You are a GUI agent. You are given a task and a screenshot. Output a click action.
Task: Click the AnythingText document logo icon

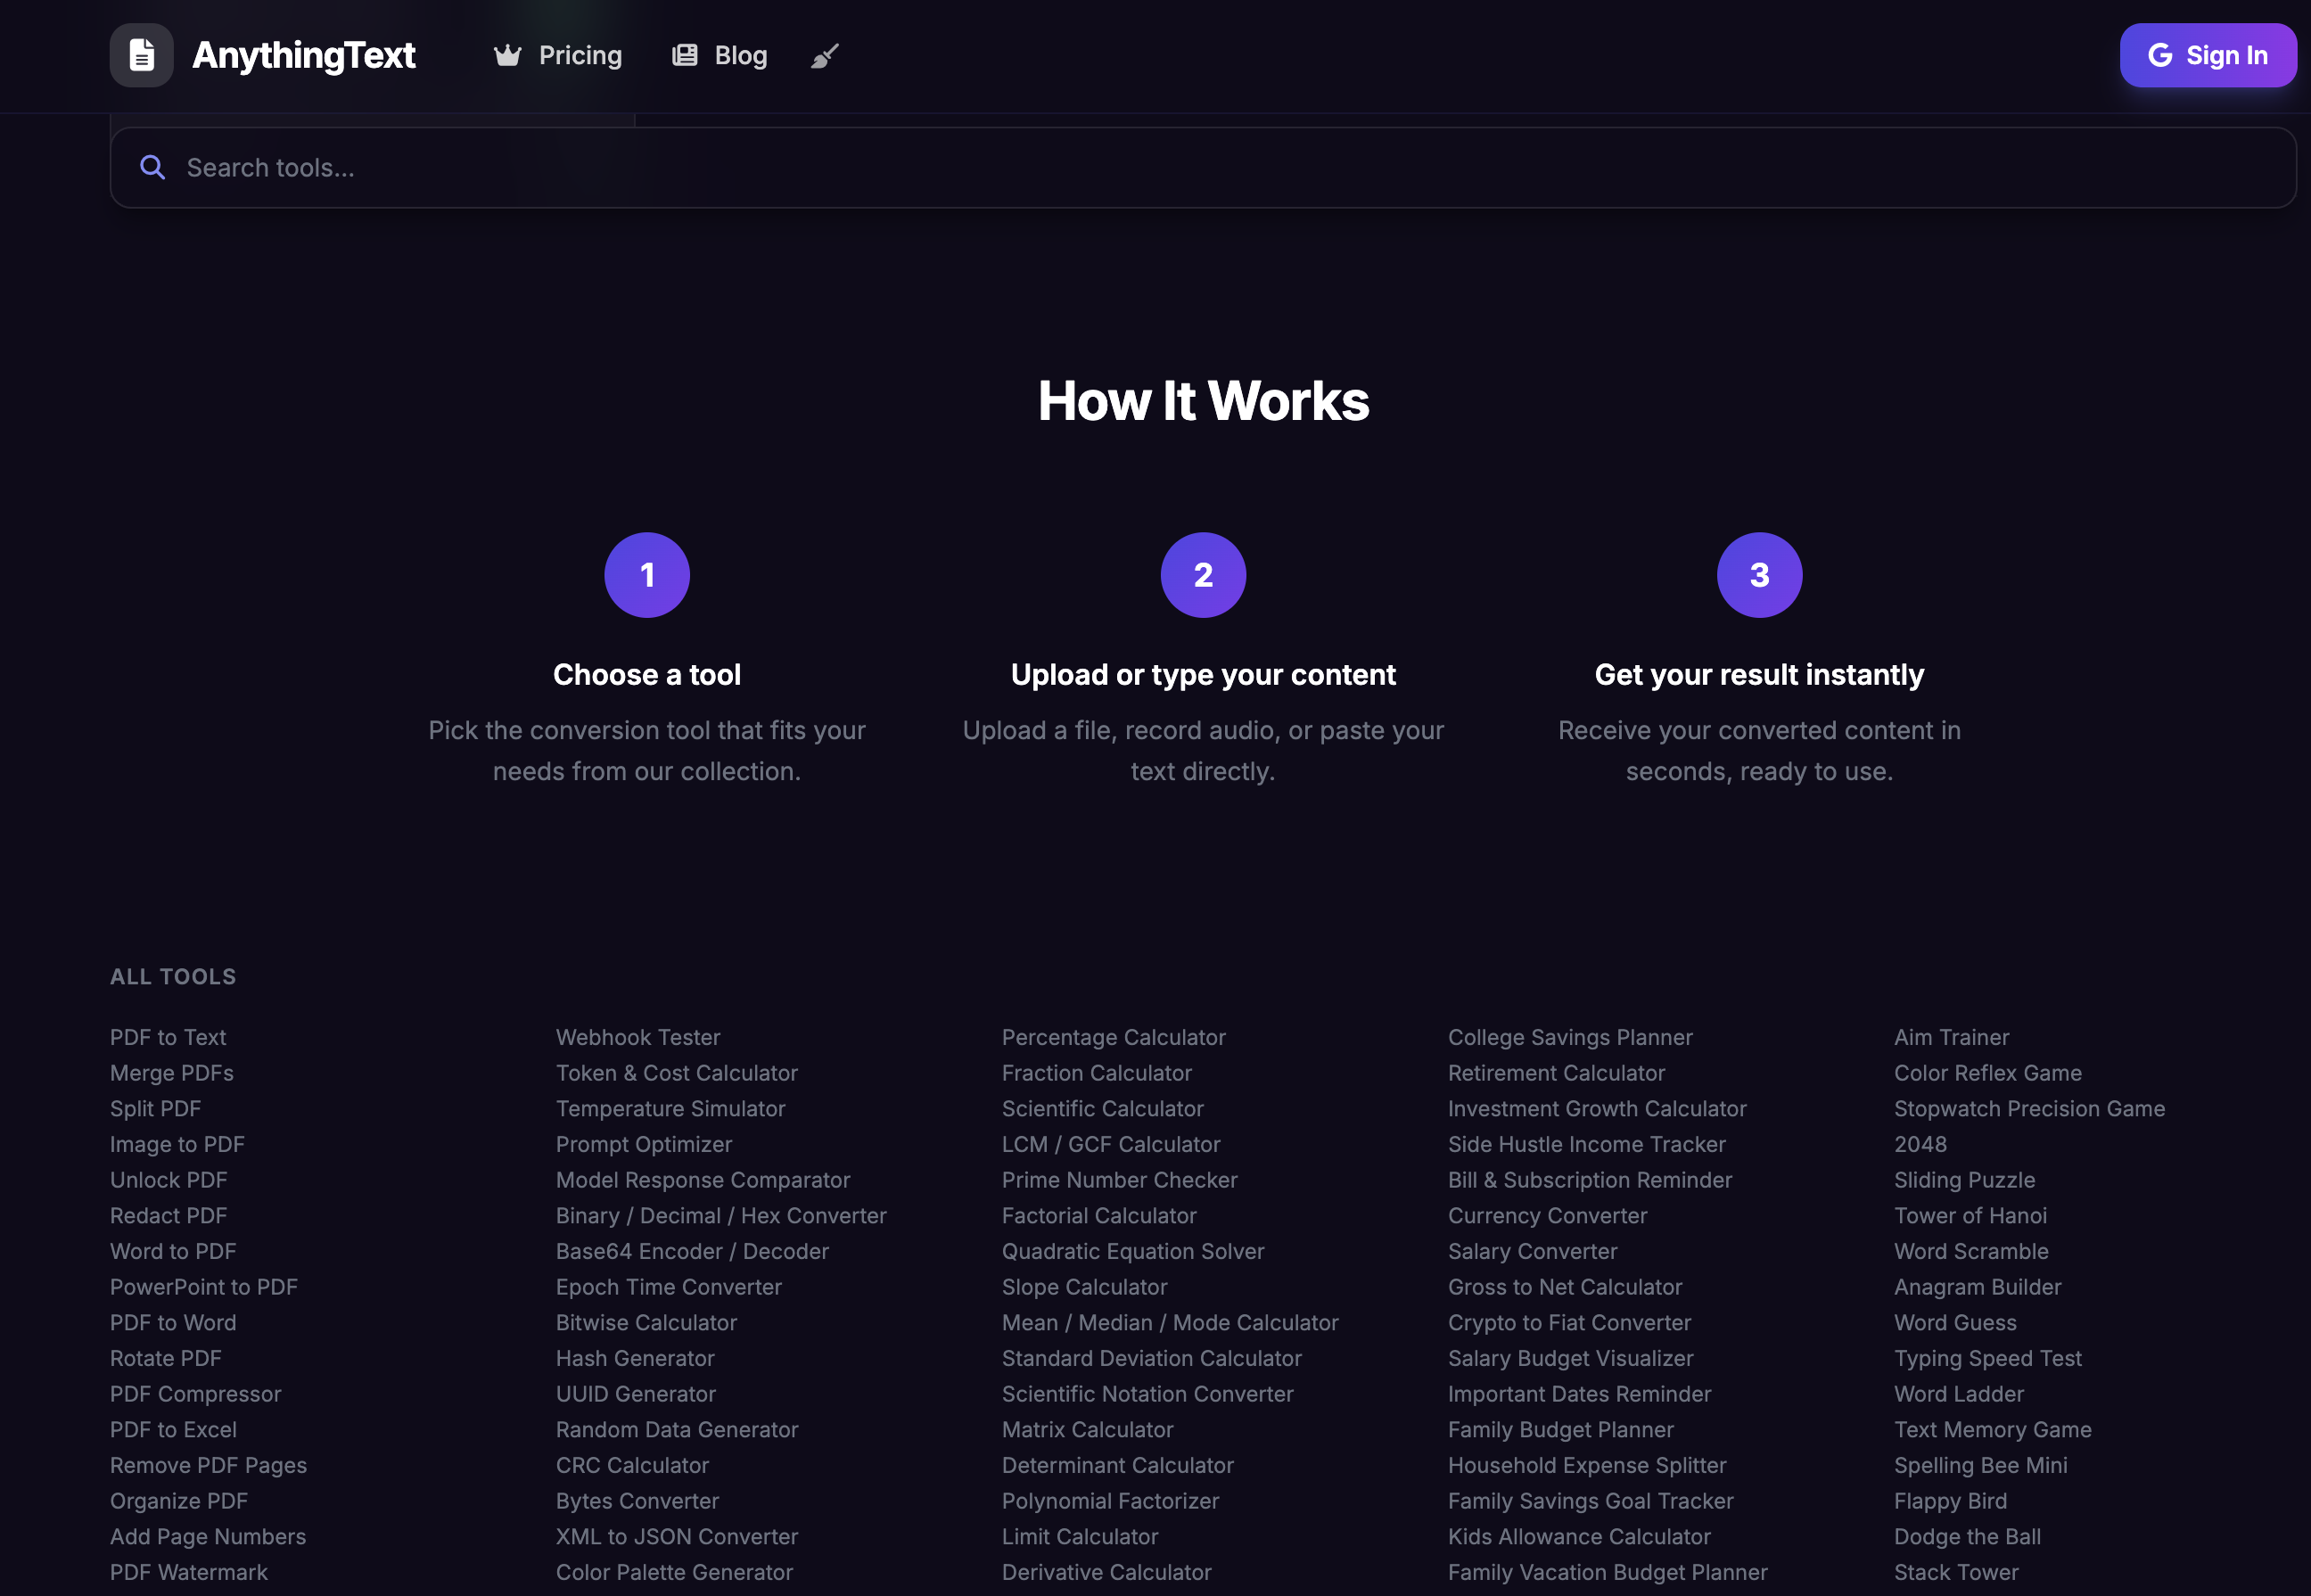tap(141, 55)
